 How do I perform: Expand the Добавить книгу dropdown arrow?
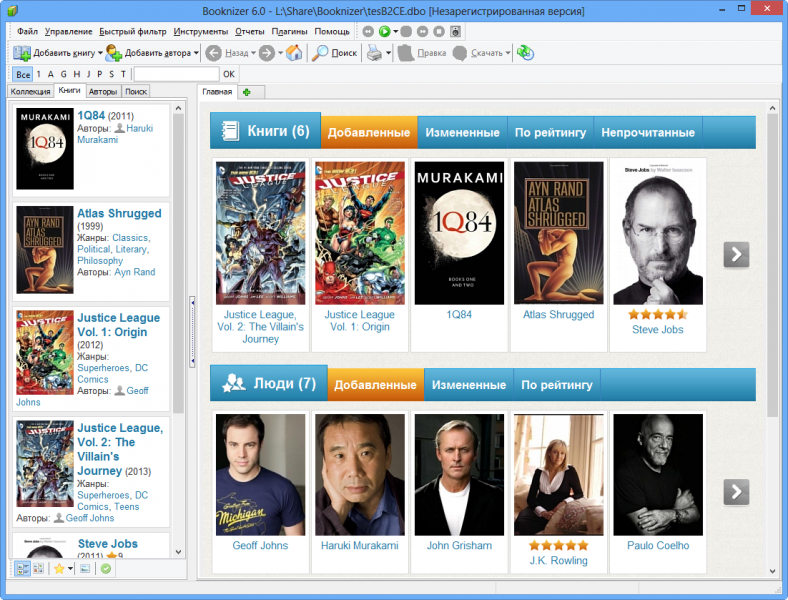tap(100, 53)
